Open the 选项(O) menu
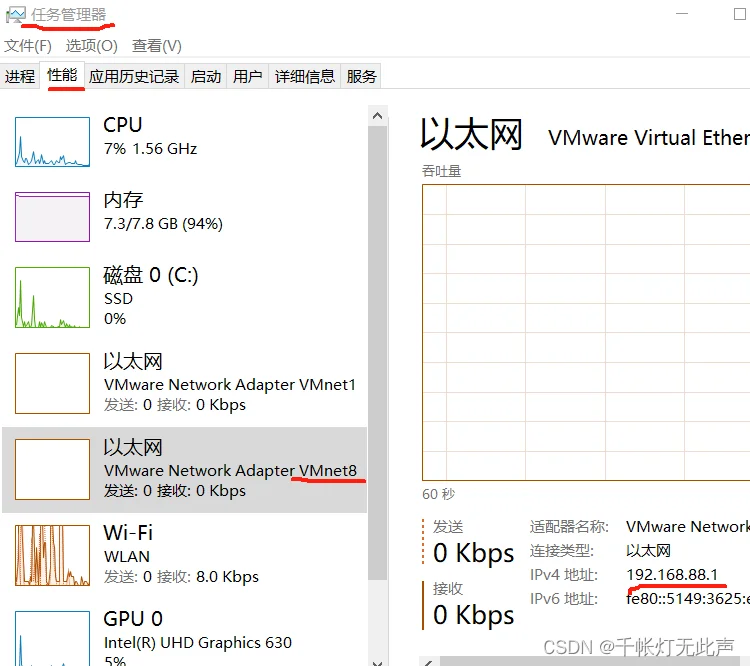This screenshot has width=750, height=666. 92,46
